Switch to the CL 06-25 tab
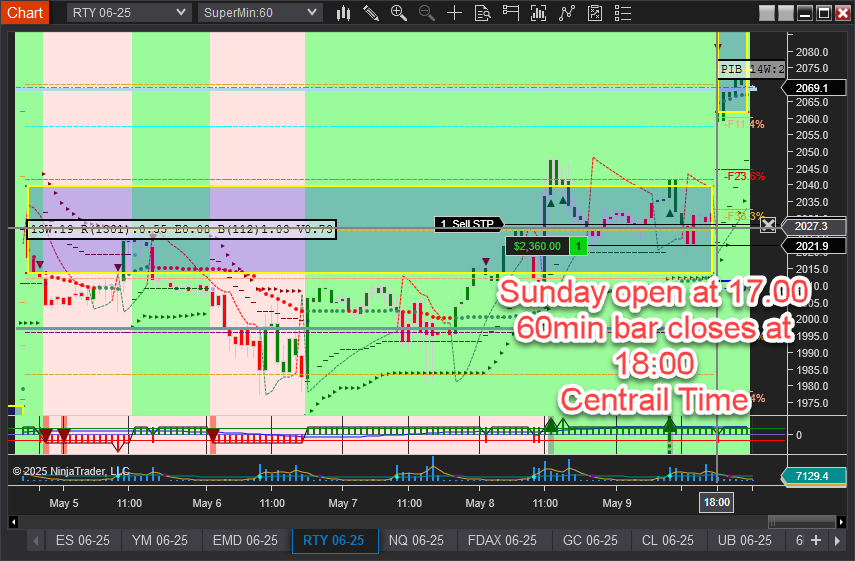855x561 pixels. 667,540
